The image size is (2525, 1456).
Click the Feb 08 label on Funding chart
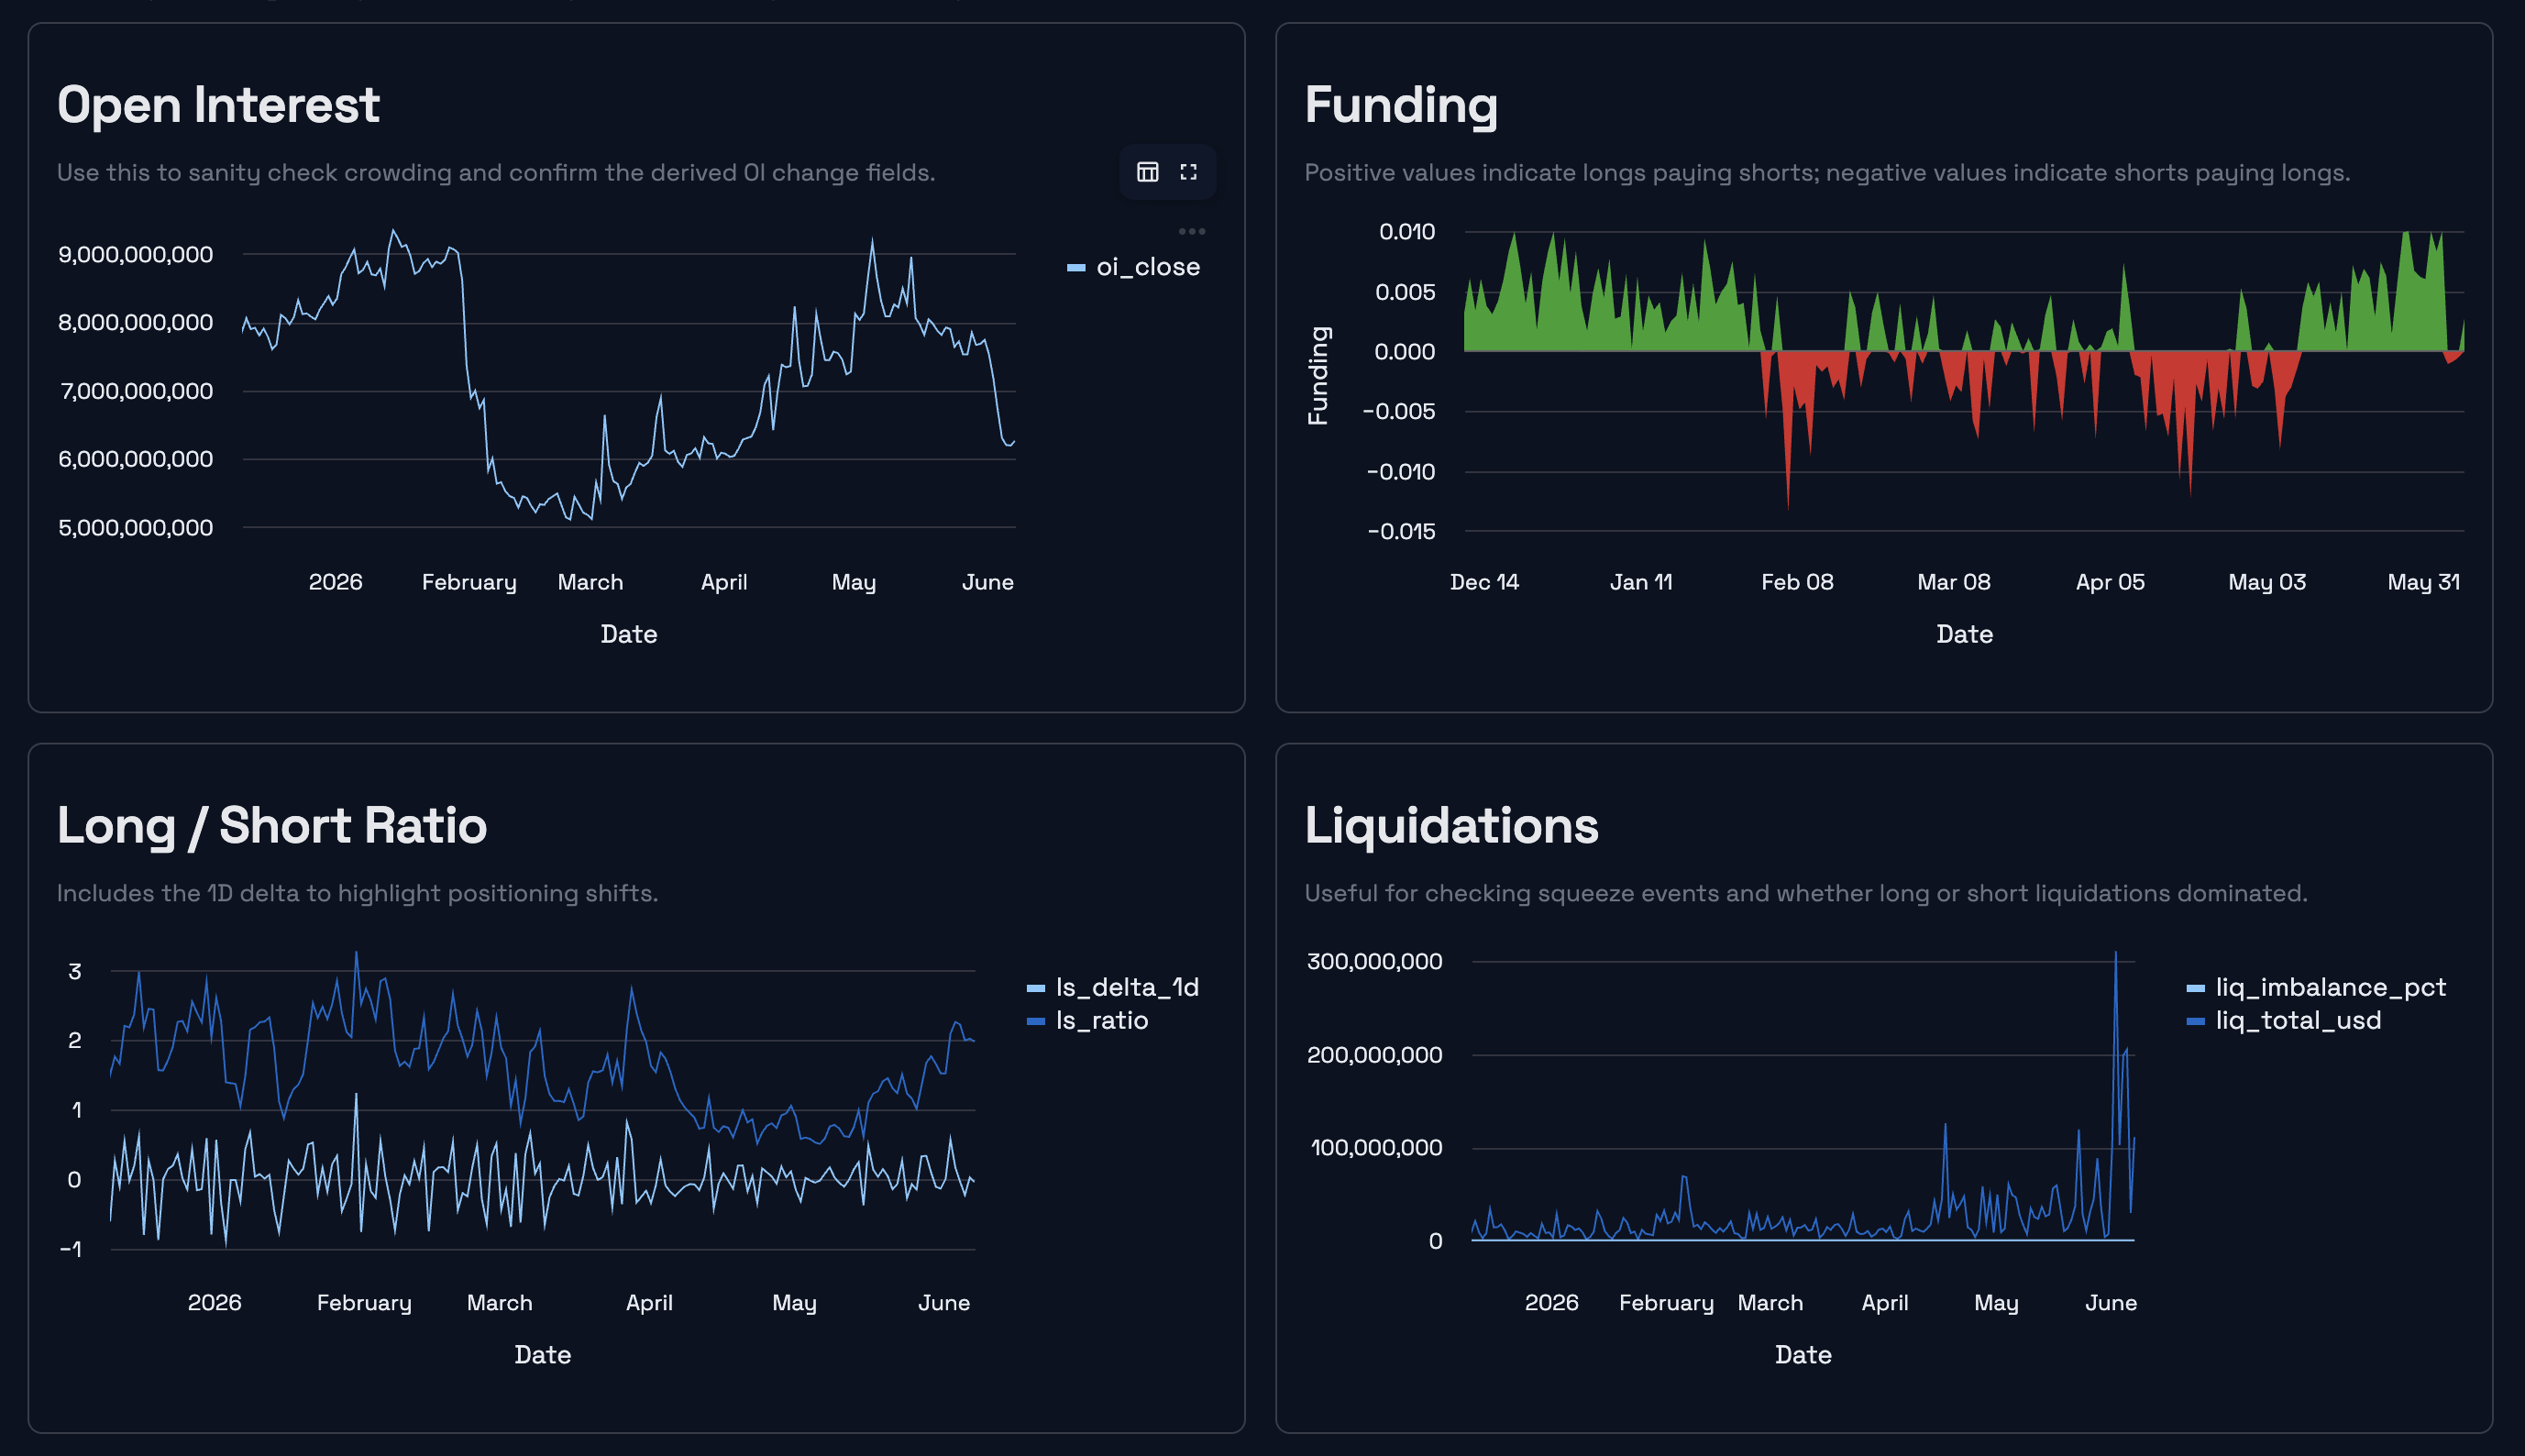(x=1797, y=582)
